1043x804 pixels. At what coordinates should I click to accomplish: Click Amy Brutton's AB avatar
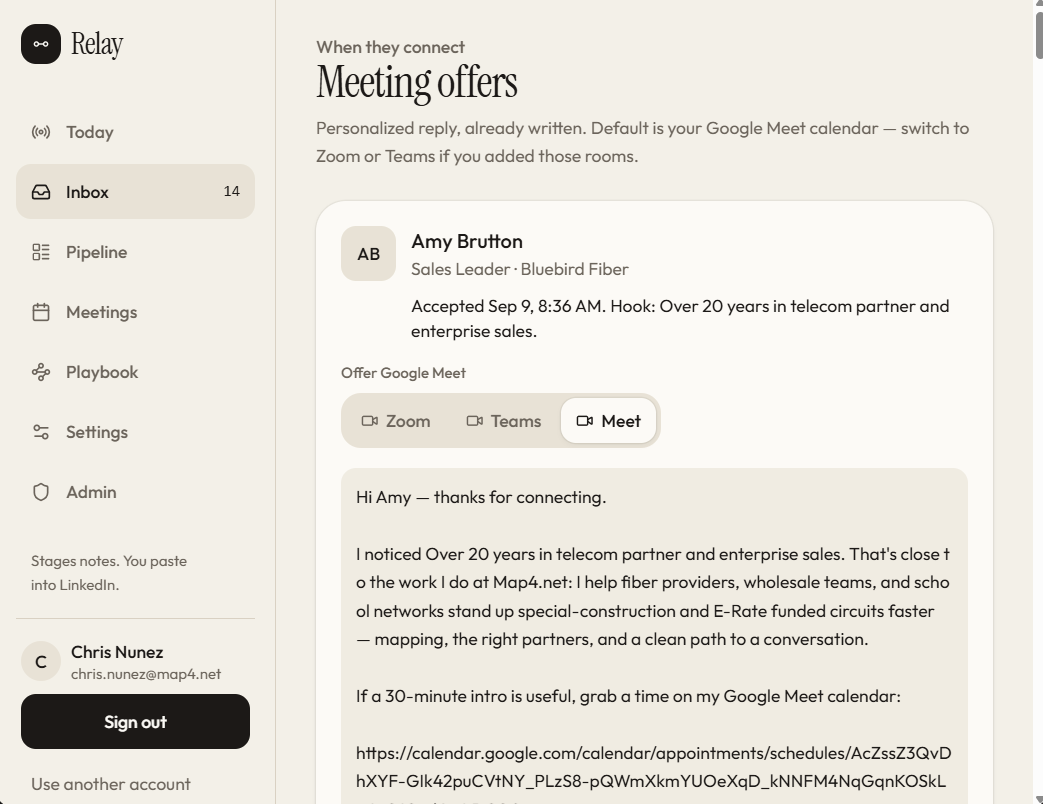tap(369, 253)
